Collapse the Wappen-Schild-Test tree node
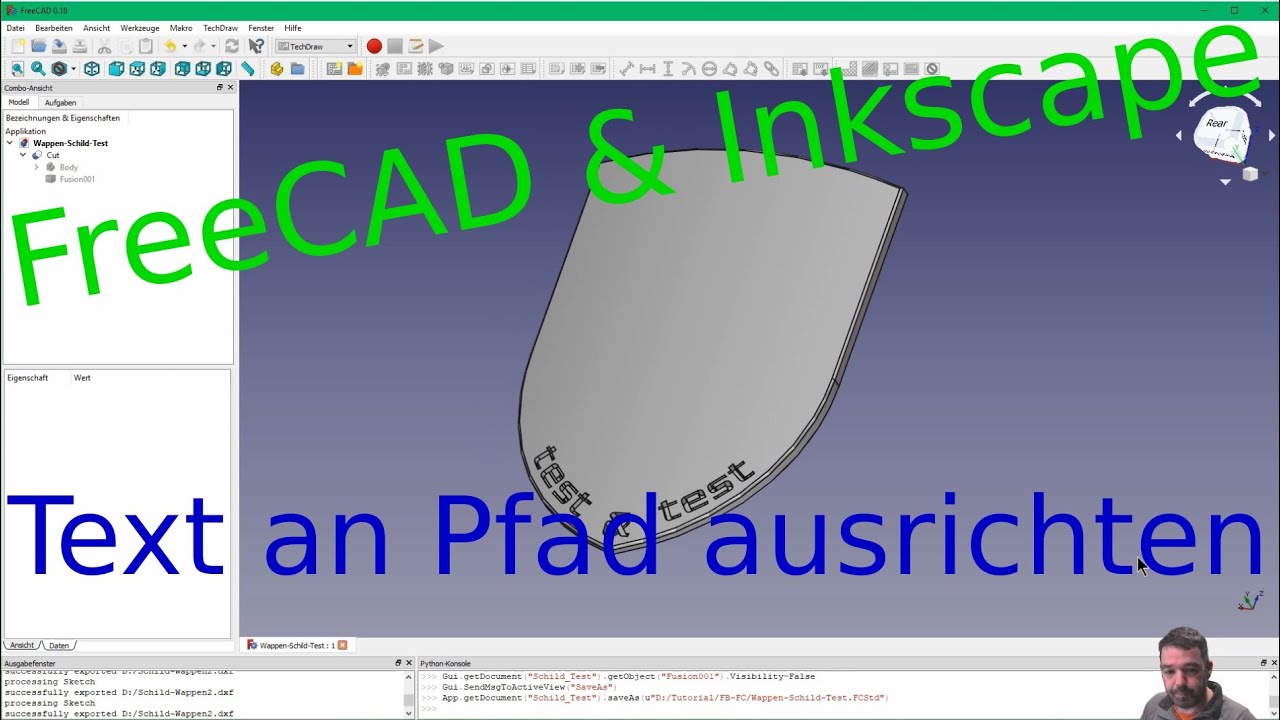The image size is (1280, 720). (x=10, y=143)
